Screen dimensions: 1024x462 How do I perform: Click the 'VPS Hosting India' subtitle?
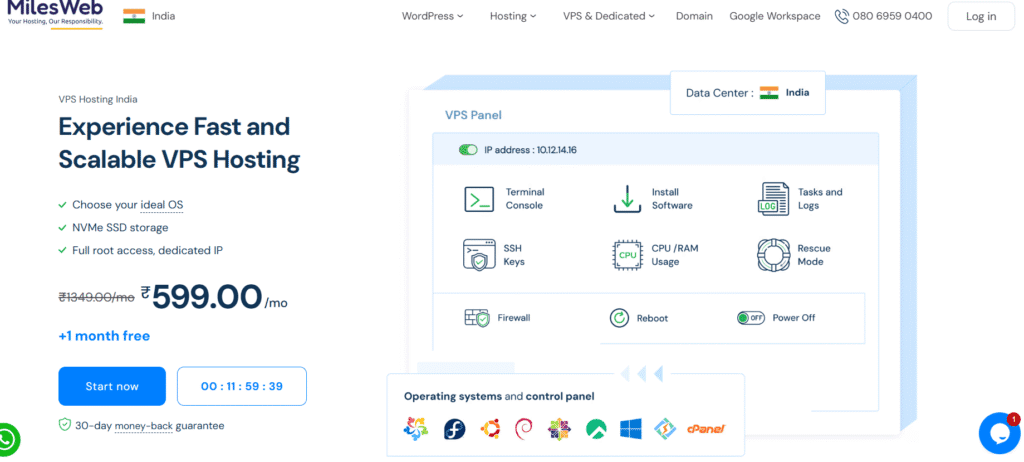pos(98,99)
